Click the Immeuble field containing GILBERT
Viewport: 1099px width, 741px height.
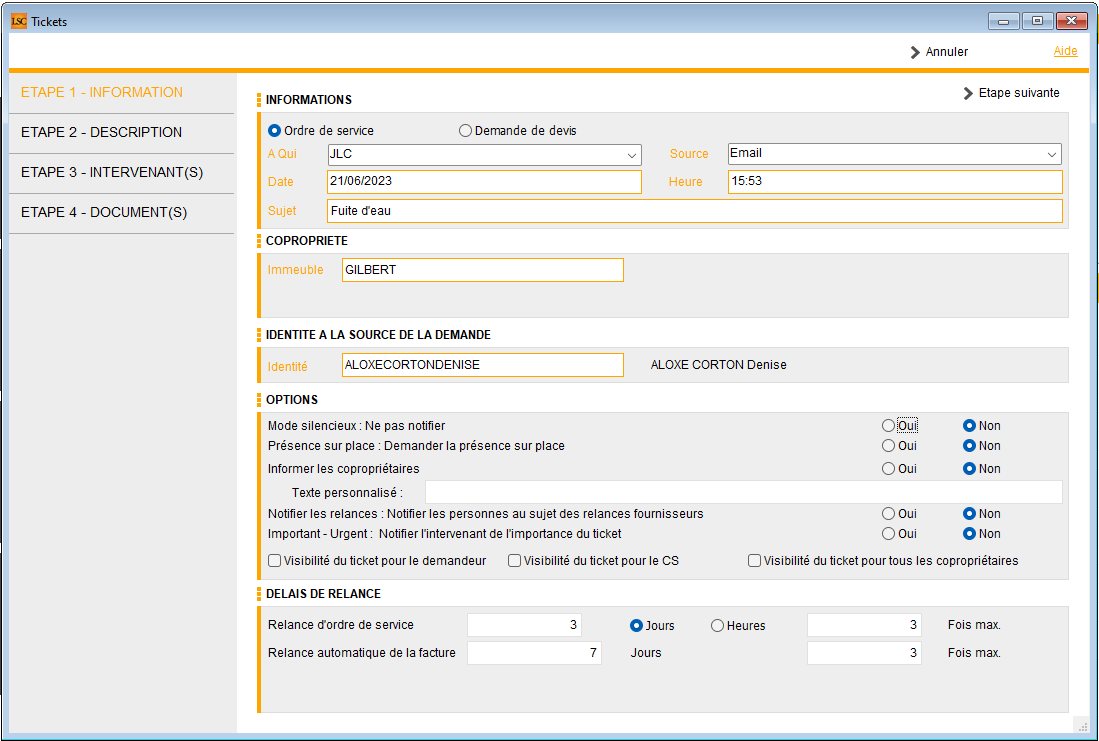[x=483, y=270]
